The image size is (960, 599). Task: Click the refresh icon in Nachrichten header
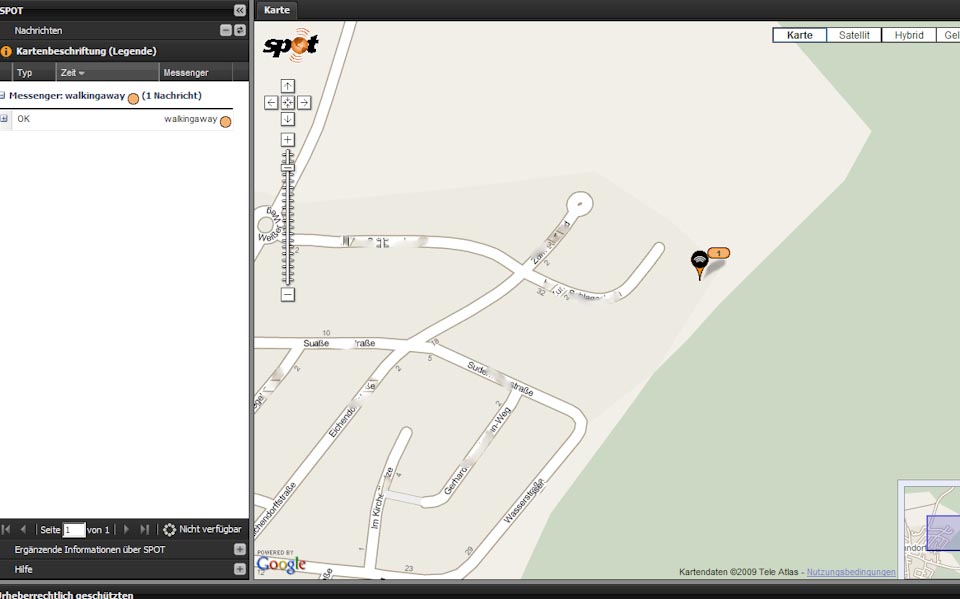tap(240, 31)
